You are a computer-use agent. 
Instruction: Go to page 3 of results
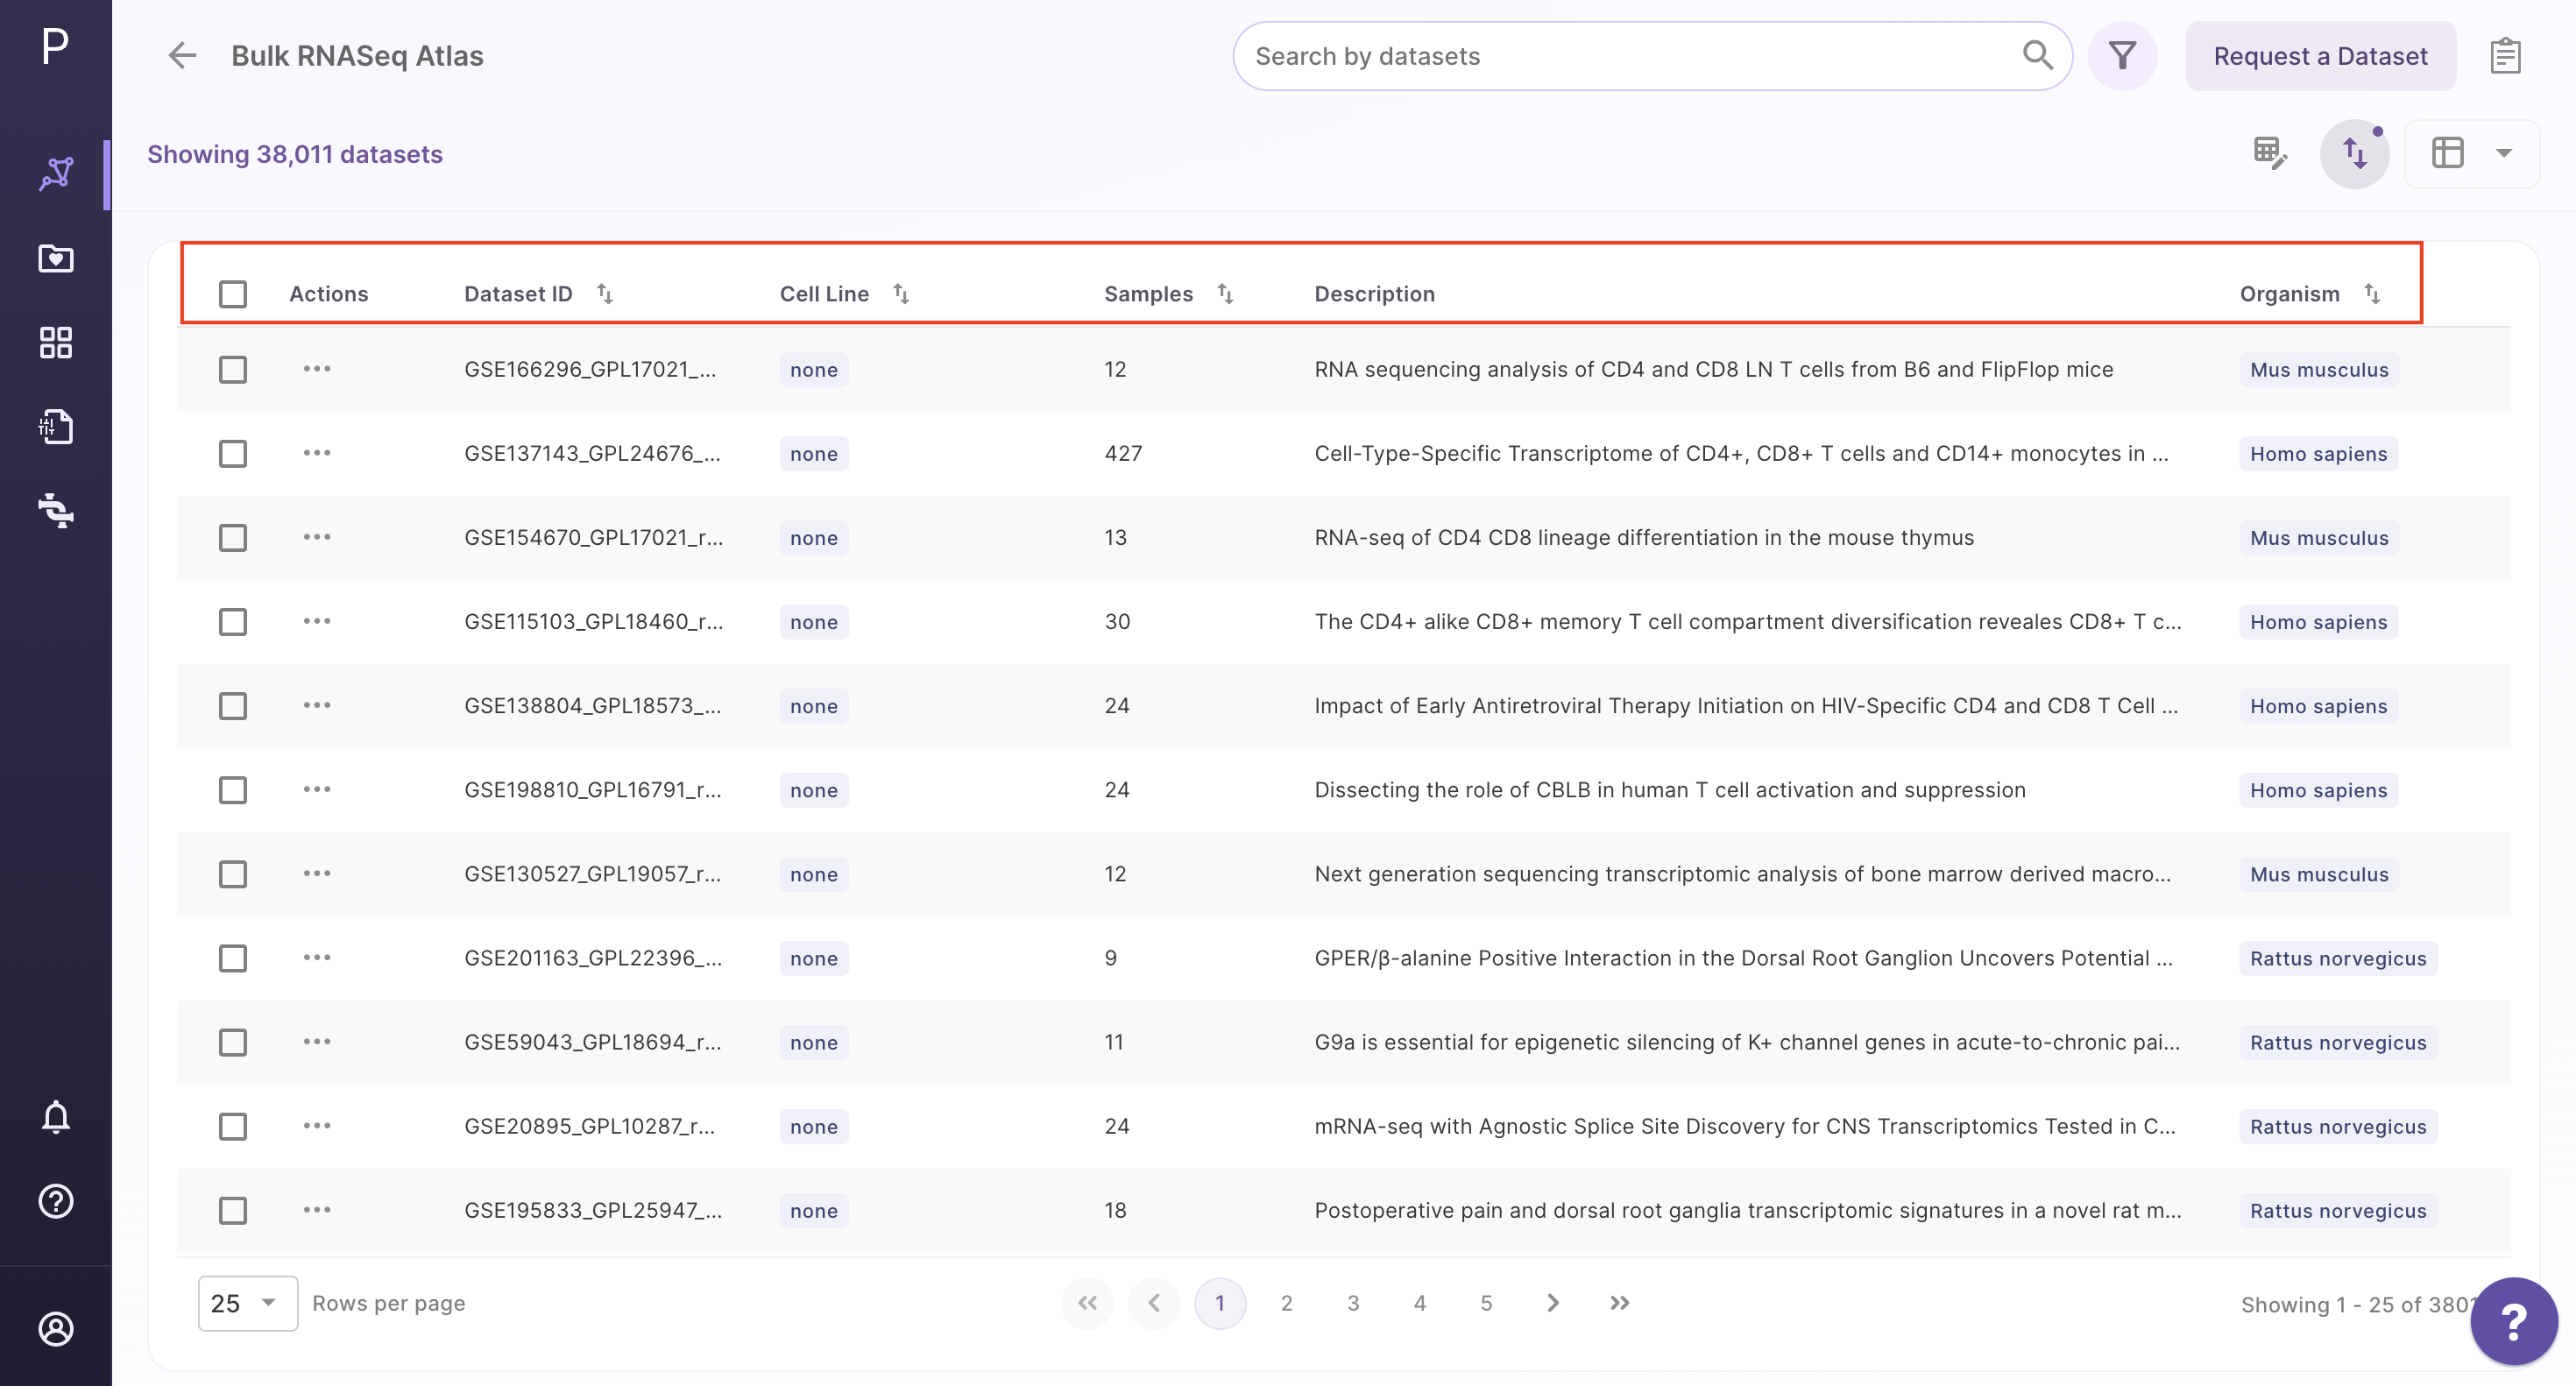pos(1353,1303)
